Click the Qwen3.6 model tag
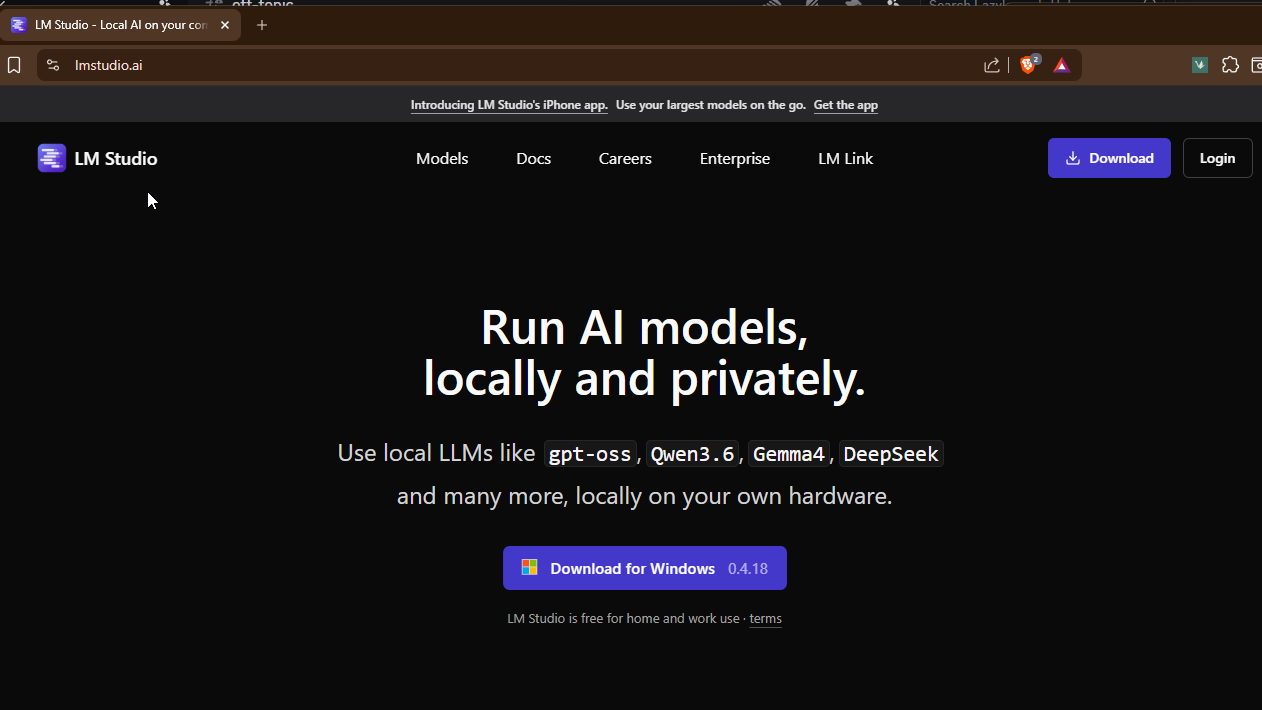Image resolution: width=1262 pixels, height=710 pixels. (692, 454)
